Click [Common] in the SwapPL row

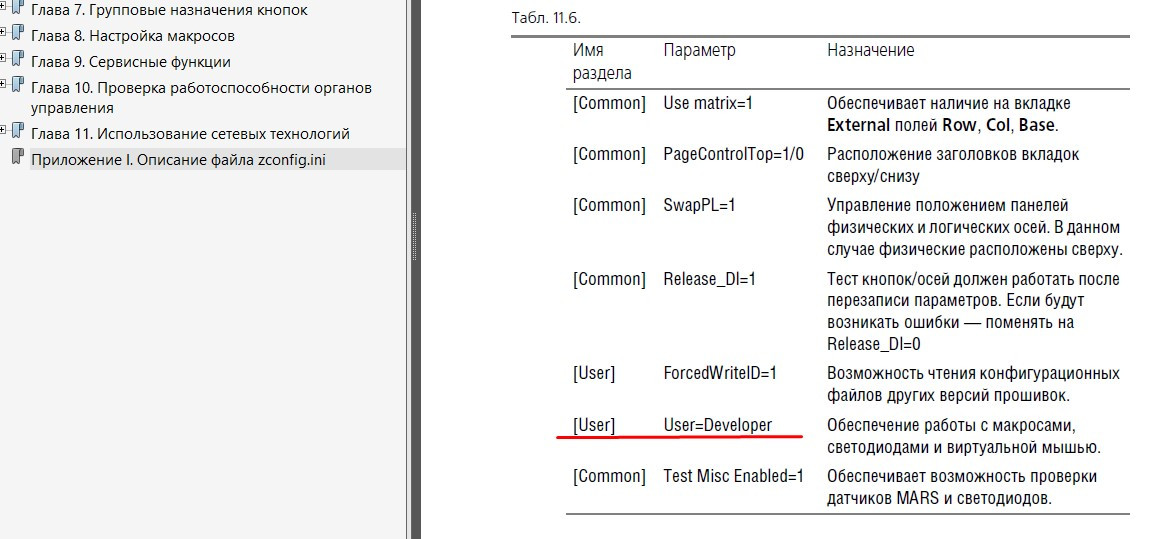coord(609,206)
